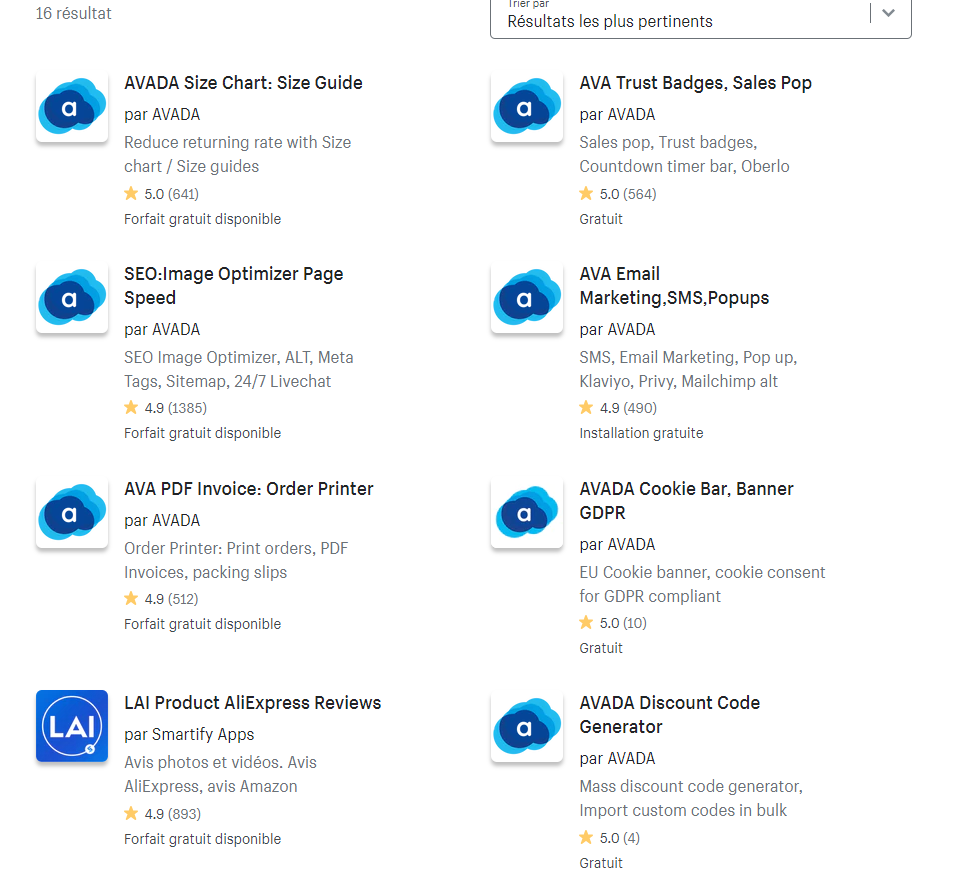Click the AVA PDF Invoice app icon
Image resolution: width=977 pixels, height=894 pixels.
coord(72,513)
